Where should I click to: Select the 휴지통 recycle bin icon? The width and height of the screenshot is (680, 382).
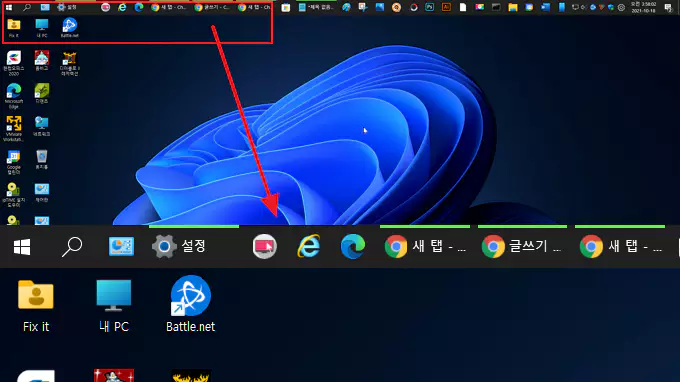coord(42,159)
